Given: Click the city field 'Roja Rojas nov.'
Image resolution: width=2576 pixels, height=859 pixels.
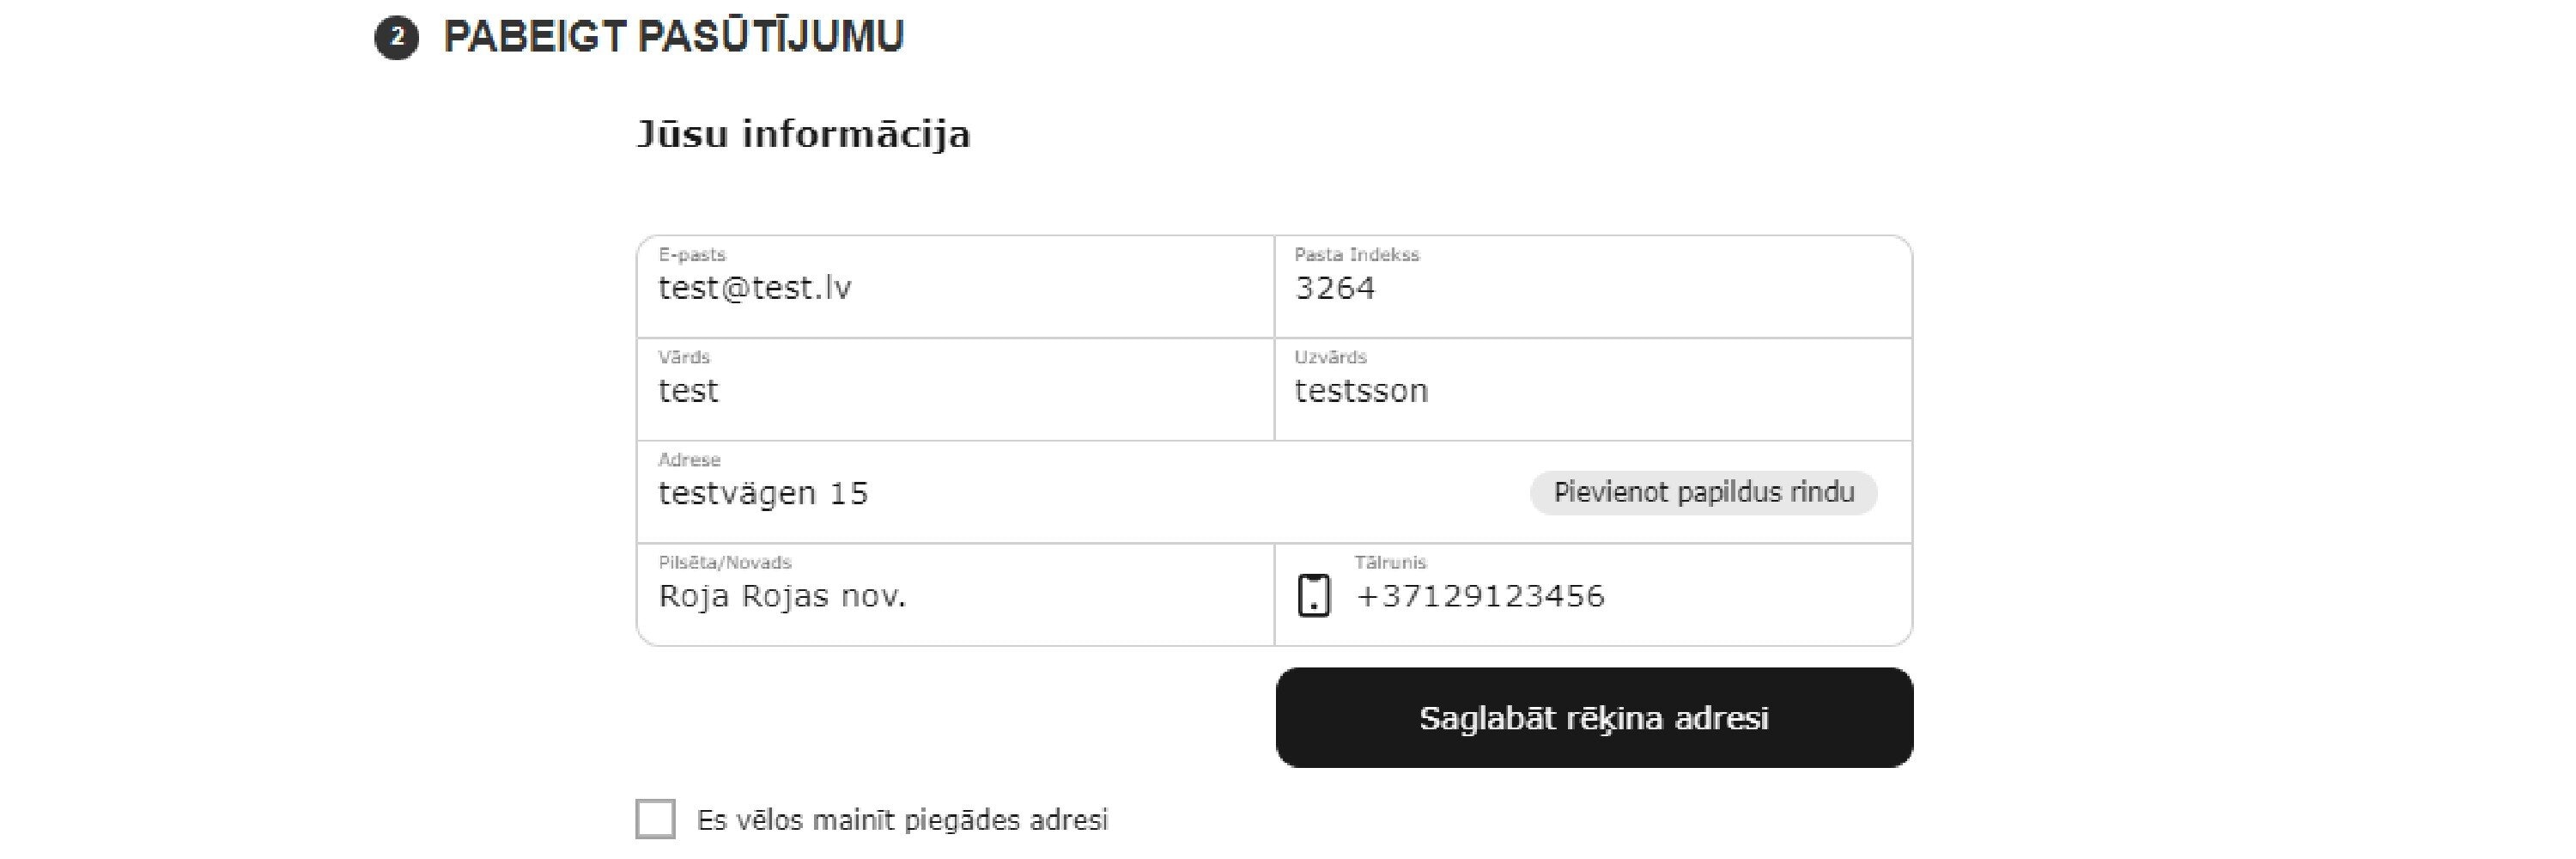Looking at the screenshot, I should click(955, 597).
